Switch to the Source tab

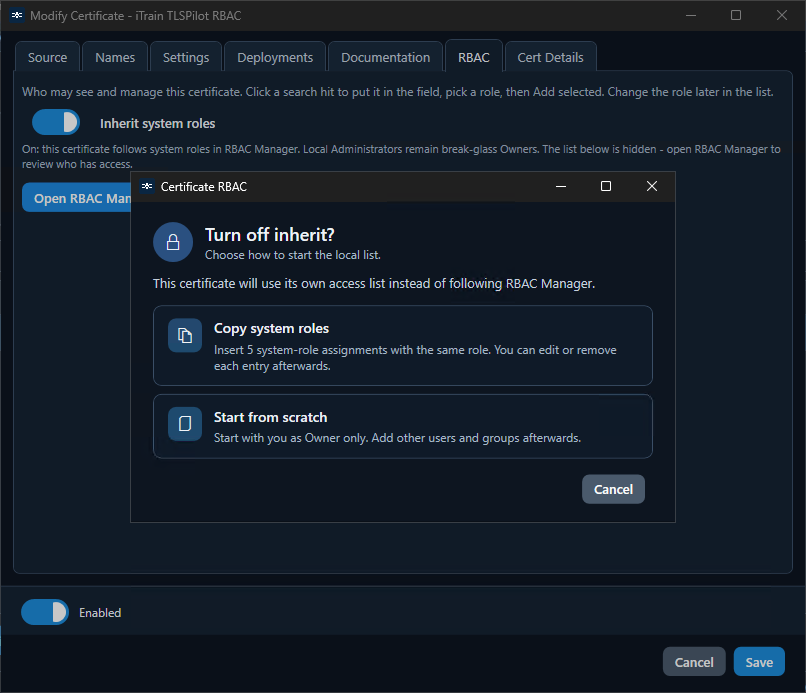tap(47, 57)
